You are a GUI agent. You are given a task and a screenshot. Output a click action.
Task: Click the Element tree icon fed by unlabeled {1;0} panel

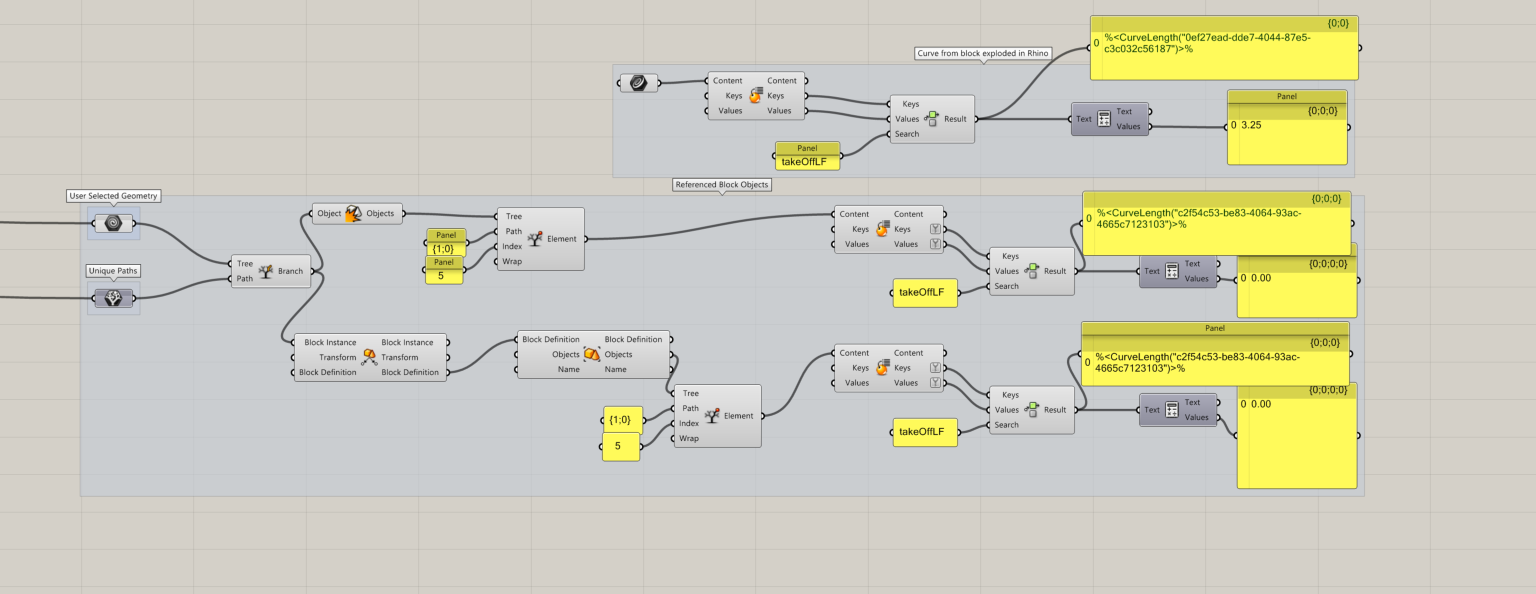pyautogui.click(x=713, y=416)
